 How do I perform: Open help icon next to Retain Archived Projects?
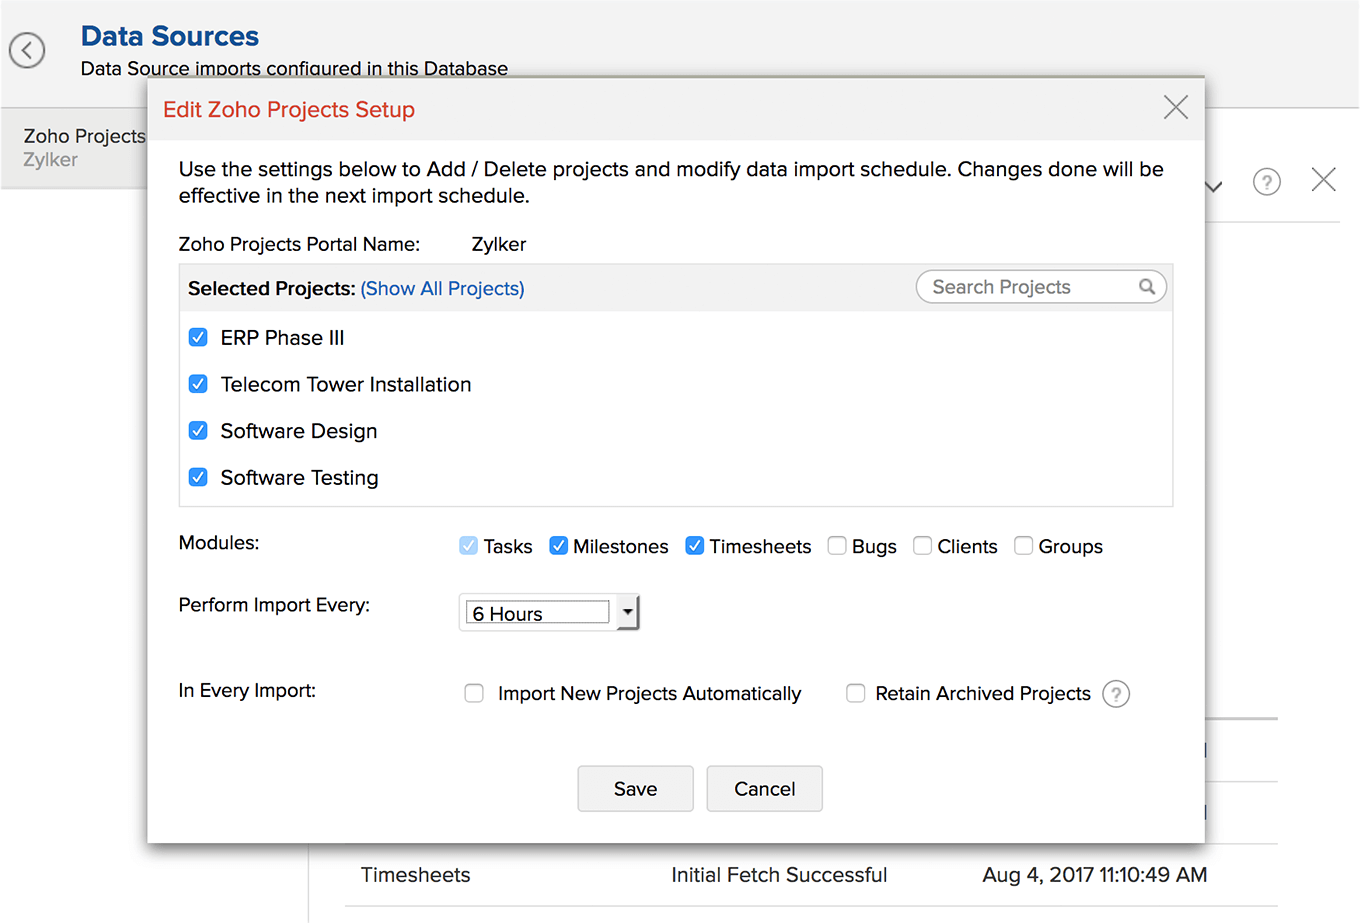pyautogui.click(x=1116, y=694)
